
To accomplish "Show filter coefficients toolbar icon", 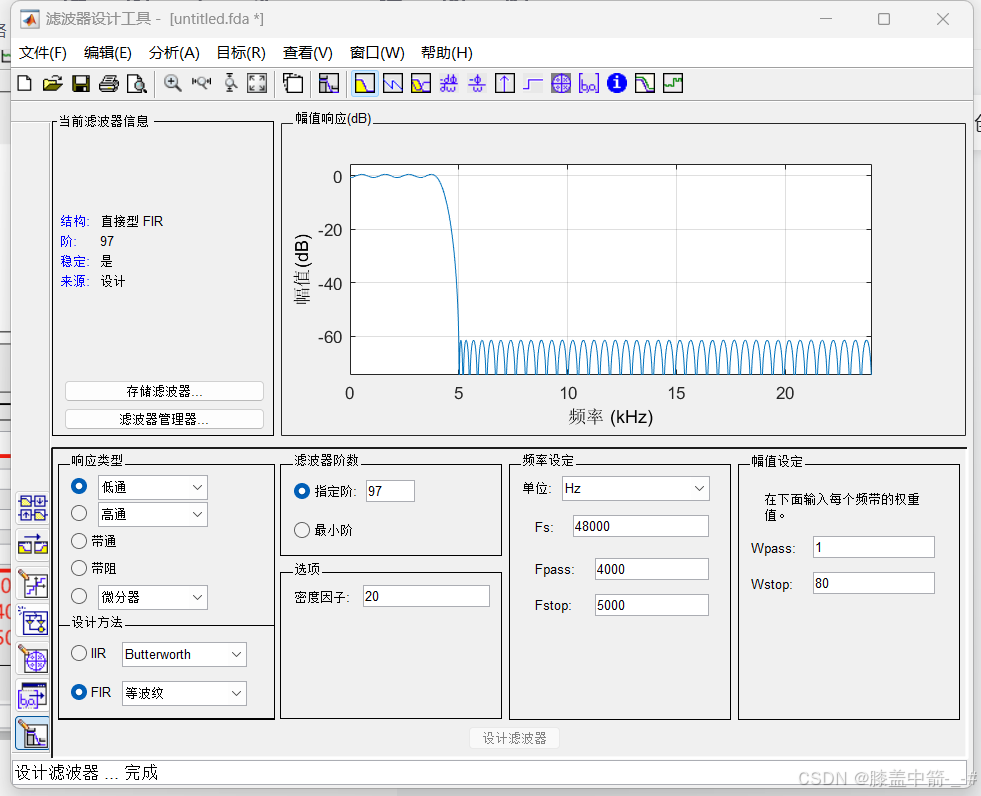I will click(589, 84).
